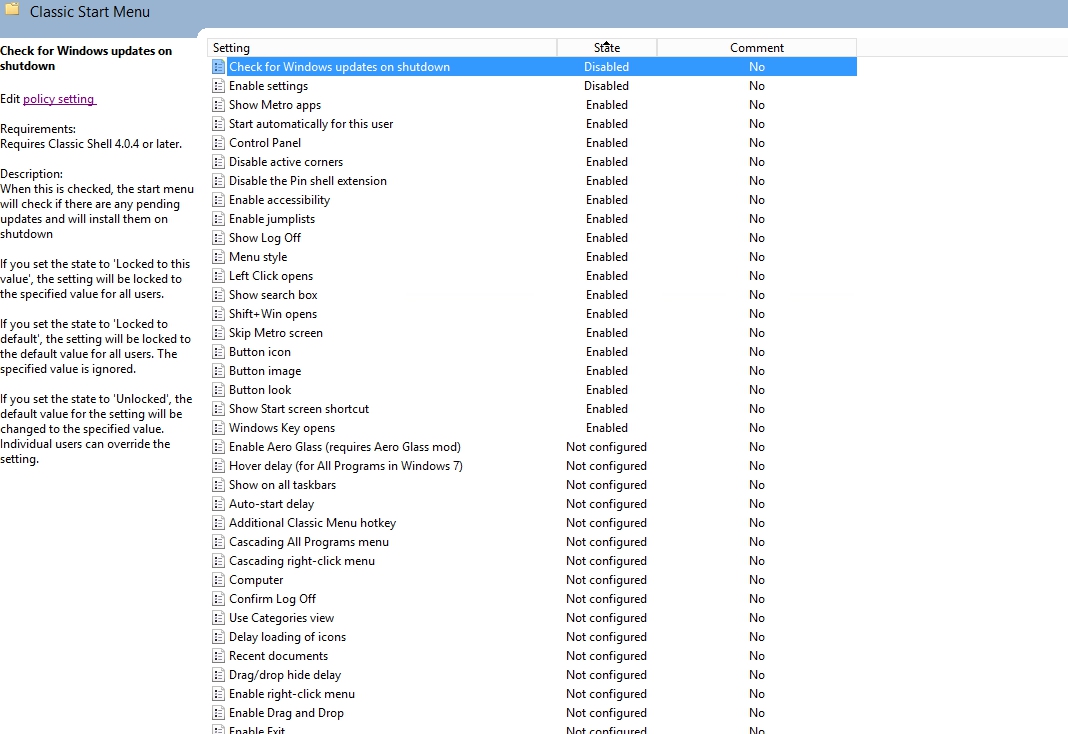
Task: Open the policy setting edit link
Action: [x=59, y=99]
